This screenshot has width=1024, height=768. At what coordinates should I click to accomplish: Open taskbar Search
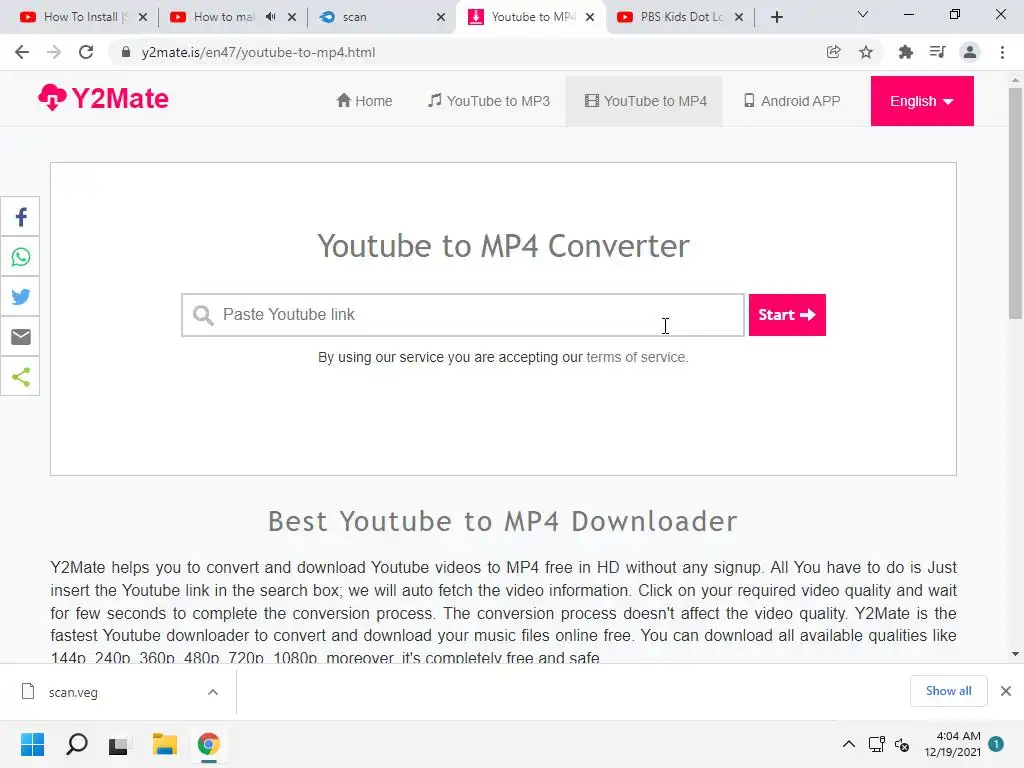pos(76,744)
